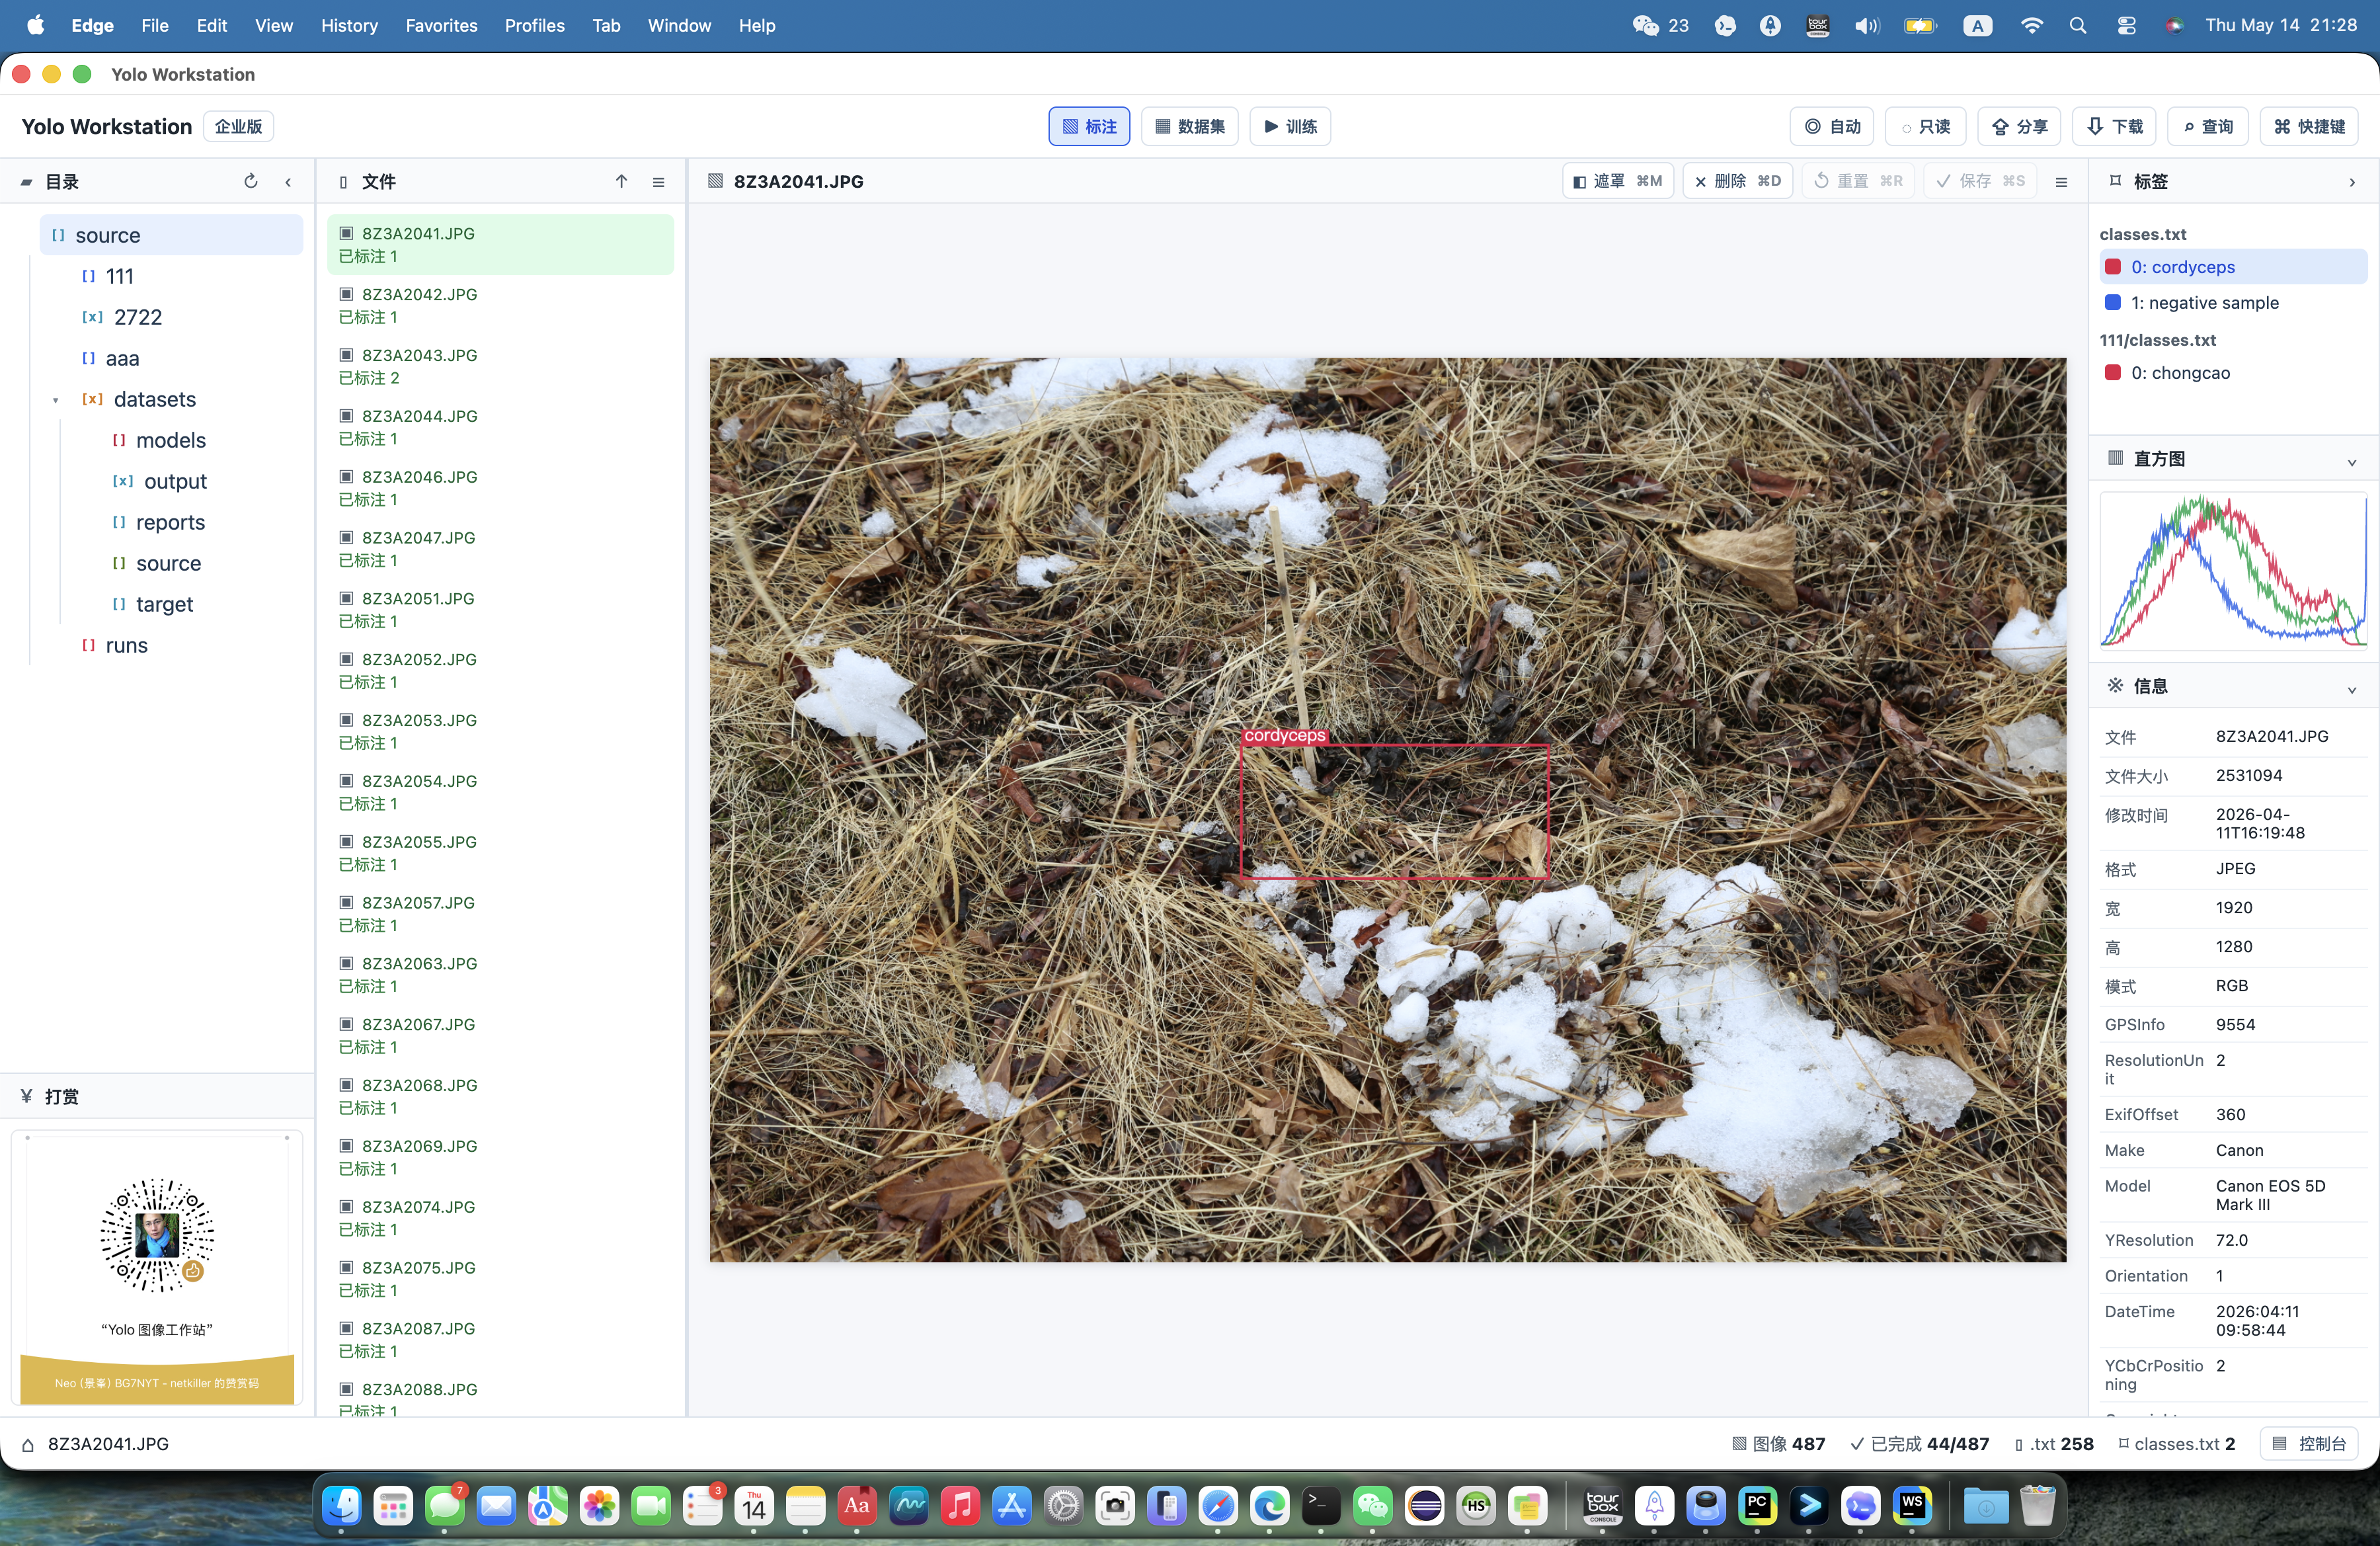Collapse the 标签 panel chevron
The image size is (2380, 1546).
pyautogui.click(x=2352, y=182)
